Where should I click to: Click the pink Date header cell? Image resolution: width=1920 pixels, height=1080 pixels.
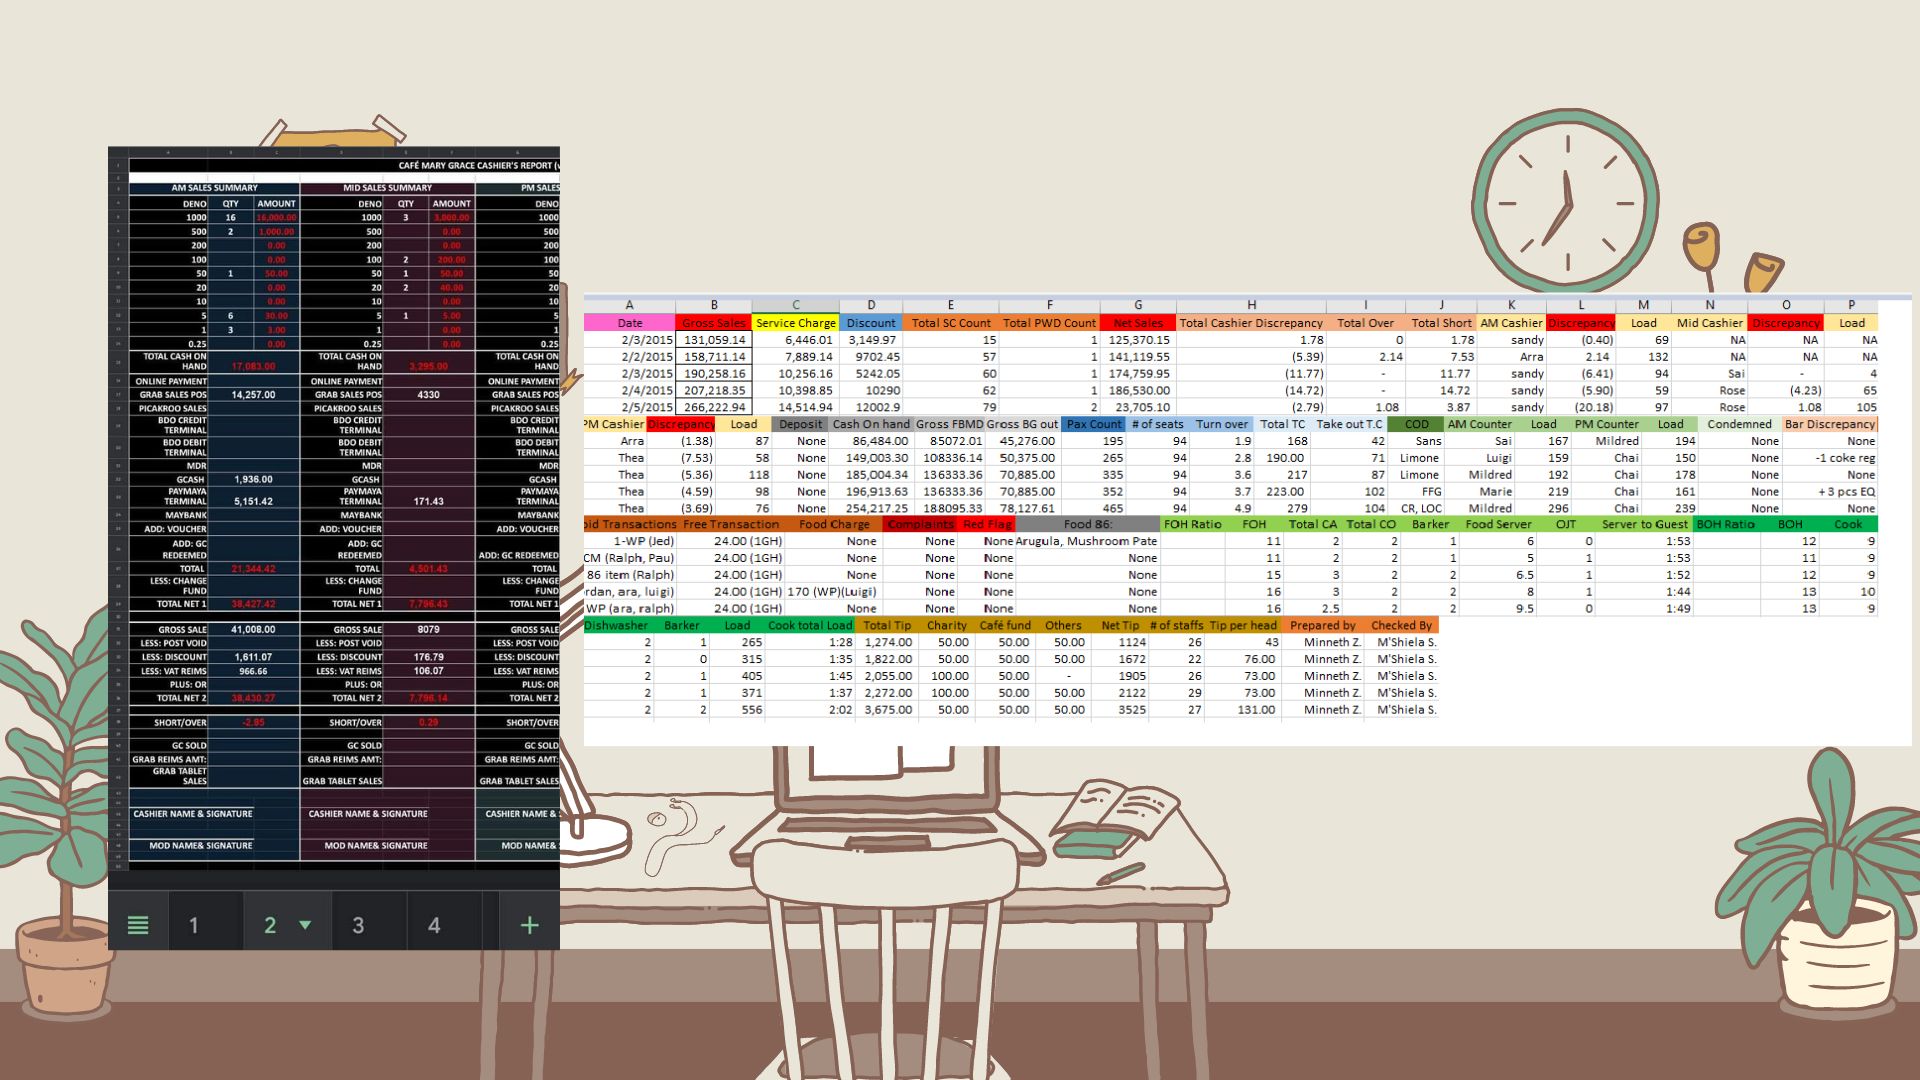[630, 323]
